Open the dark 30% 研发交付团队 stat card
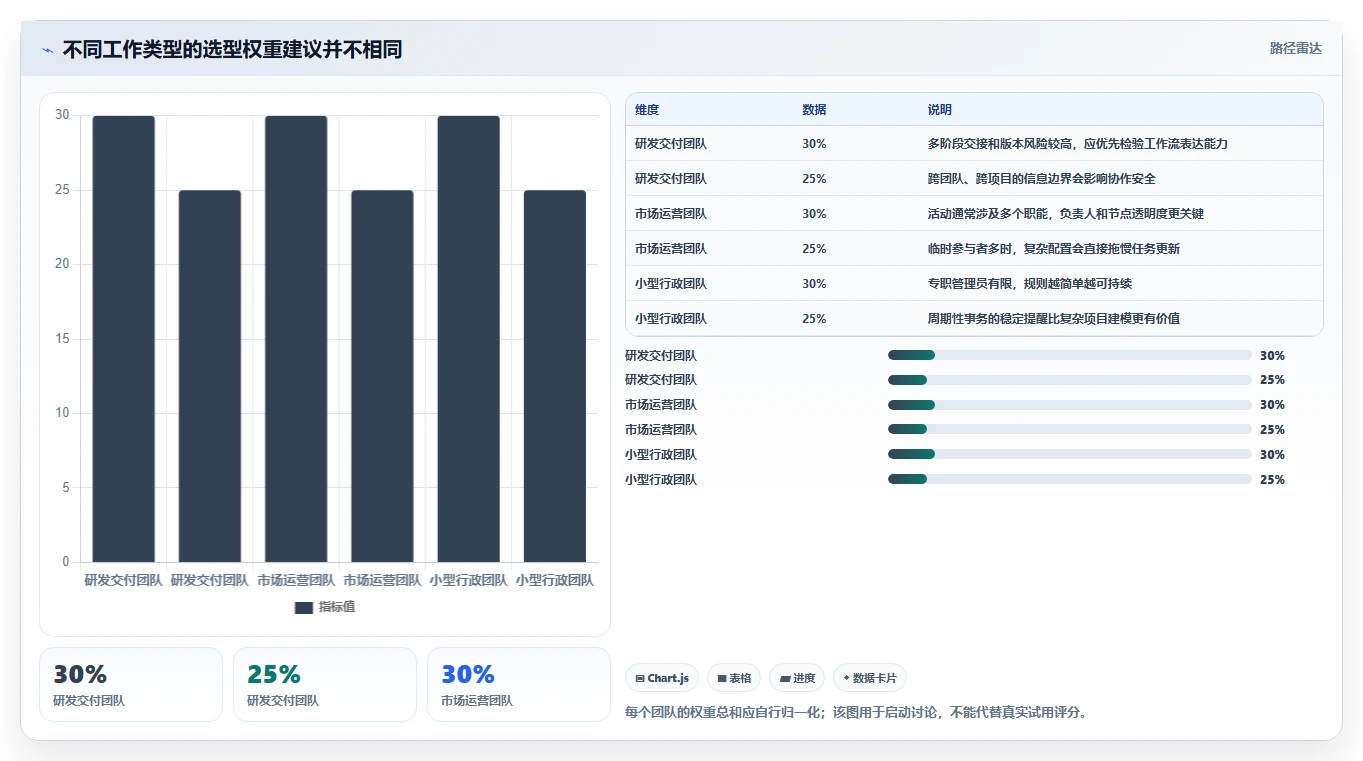The image size is (1363, 761). pos(131,685)
